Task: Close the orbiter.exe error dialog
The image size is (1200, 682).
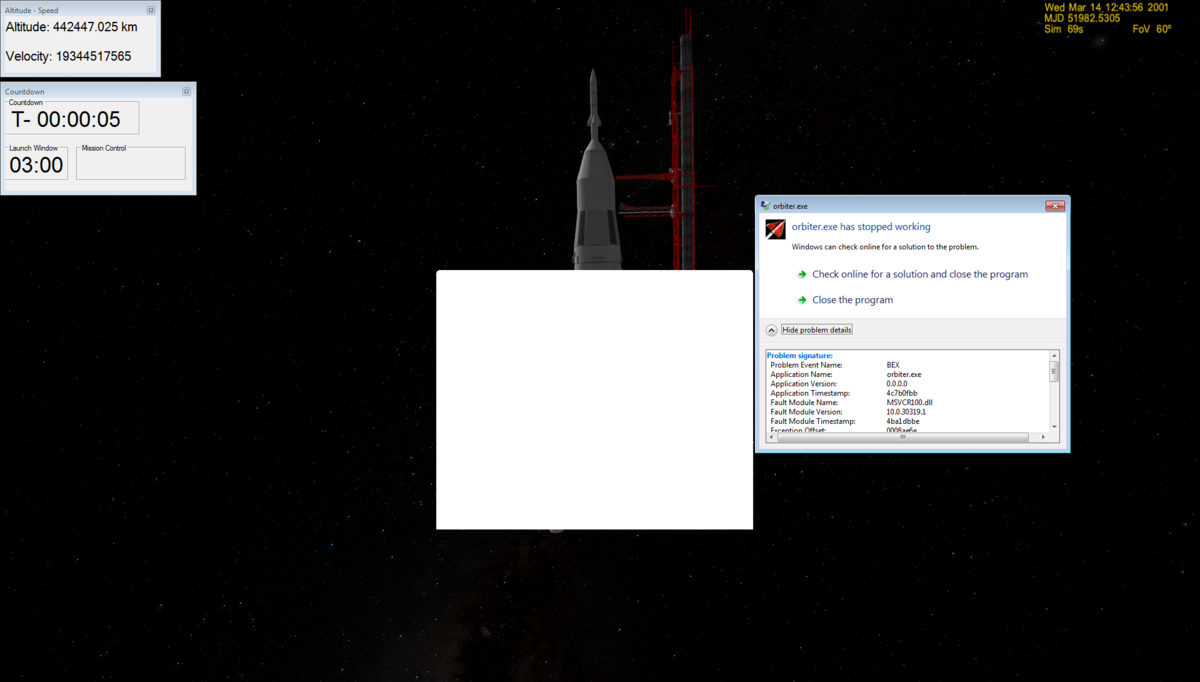Action: coord(1055,206)
